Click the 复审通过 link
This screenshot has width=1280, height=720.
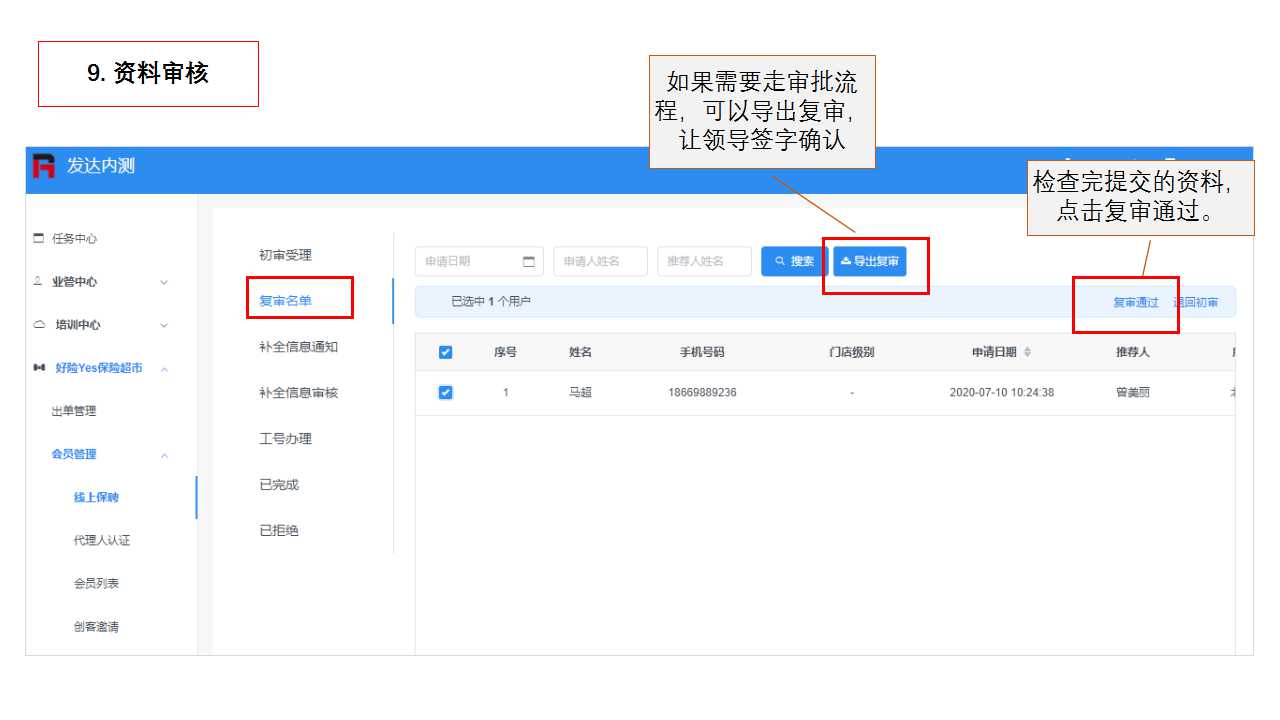point(1136,302)
